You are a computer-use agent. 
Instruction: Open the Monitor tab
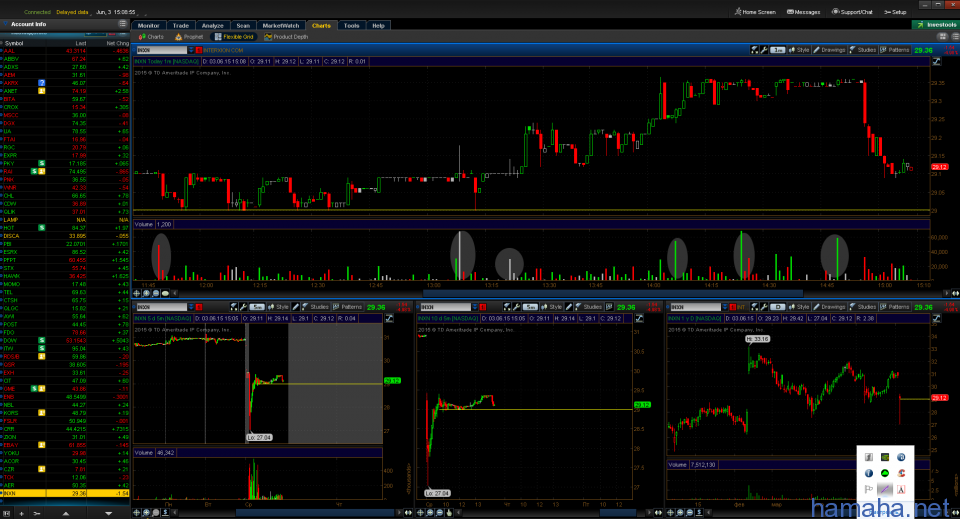coord(148,26)
